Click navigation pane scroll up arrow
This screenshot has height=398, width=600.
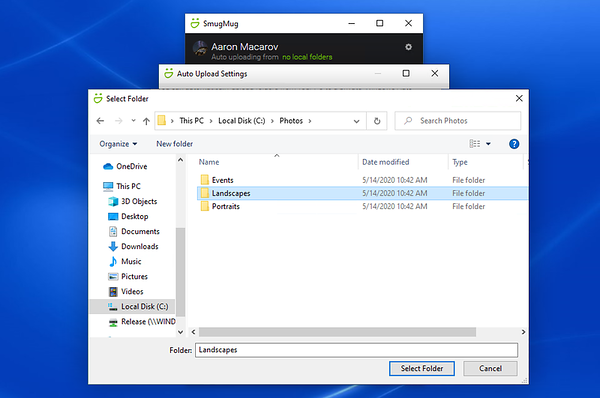[181, 160]
